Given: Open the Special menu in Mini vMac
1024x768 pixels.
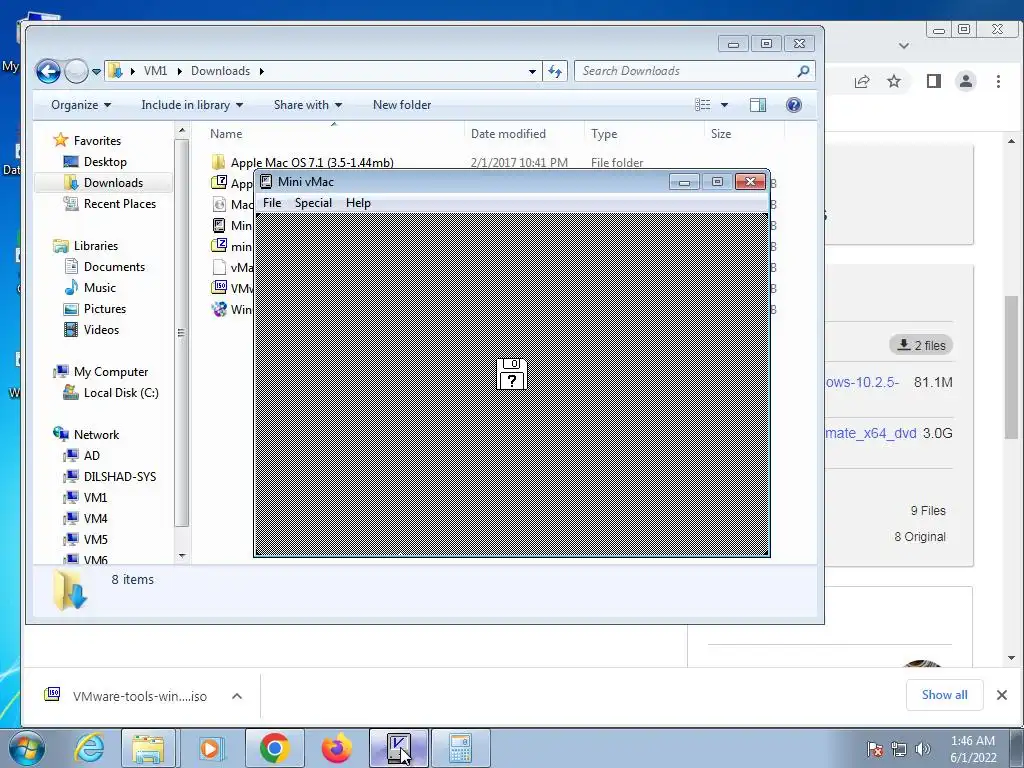Looking at the screenshot, I should [x=313, y=203].
